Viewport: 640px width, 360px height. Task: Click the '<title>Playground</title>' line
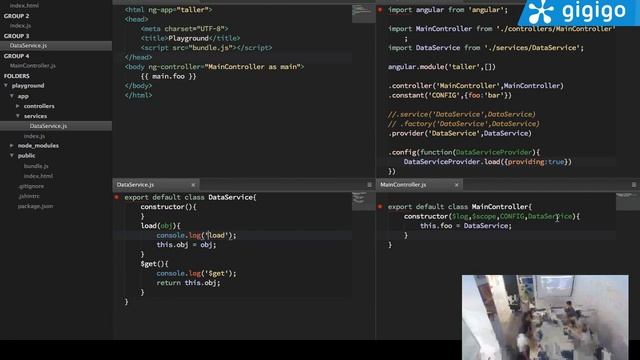click(190, 38)
